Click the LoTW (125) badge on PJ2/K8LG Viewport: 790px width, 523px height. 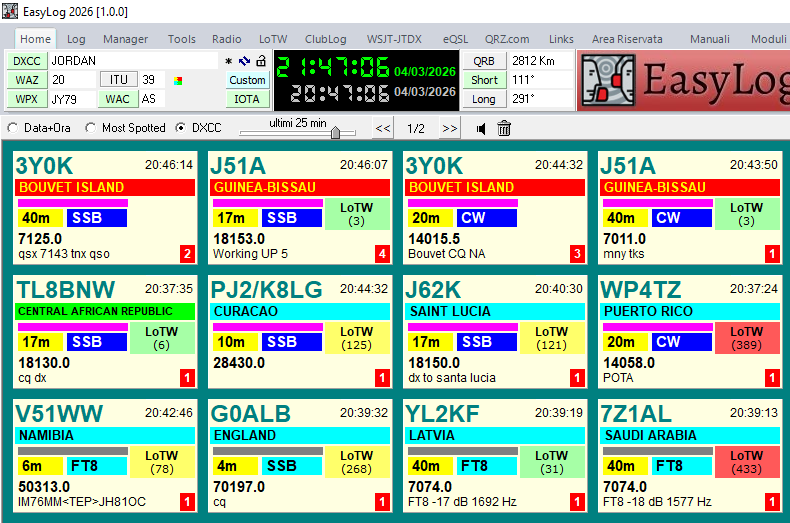tap(357, 338)
